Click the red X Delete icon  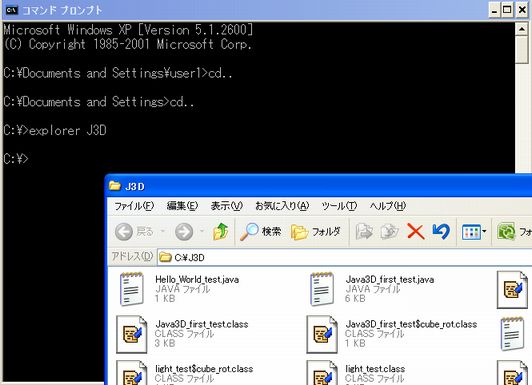click(x=416, y=232)
